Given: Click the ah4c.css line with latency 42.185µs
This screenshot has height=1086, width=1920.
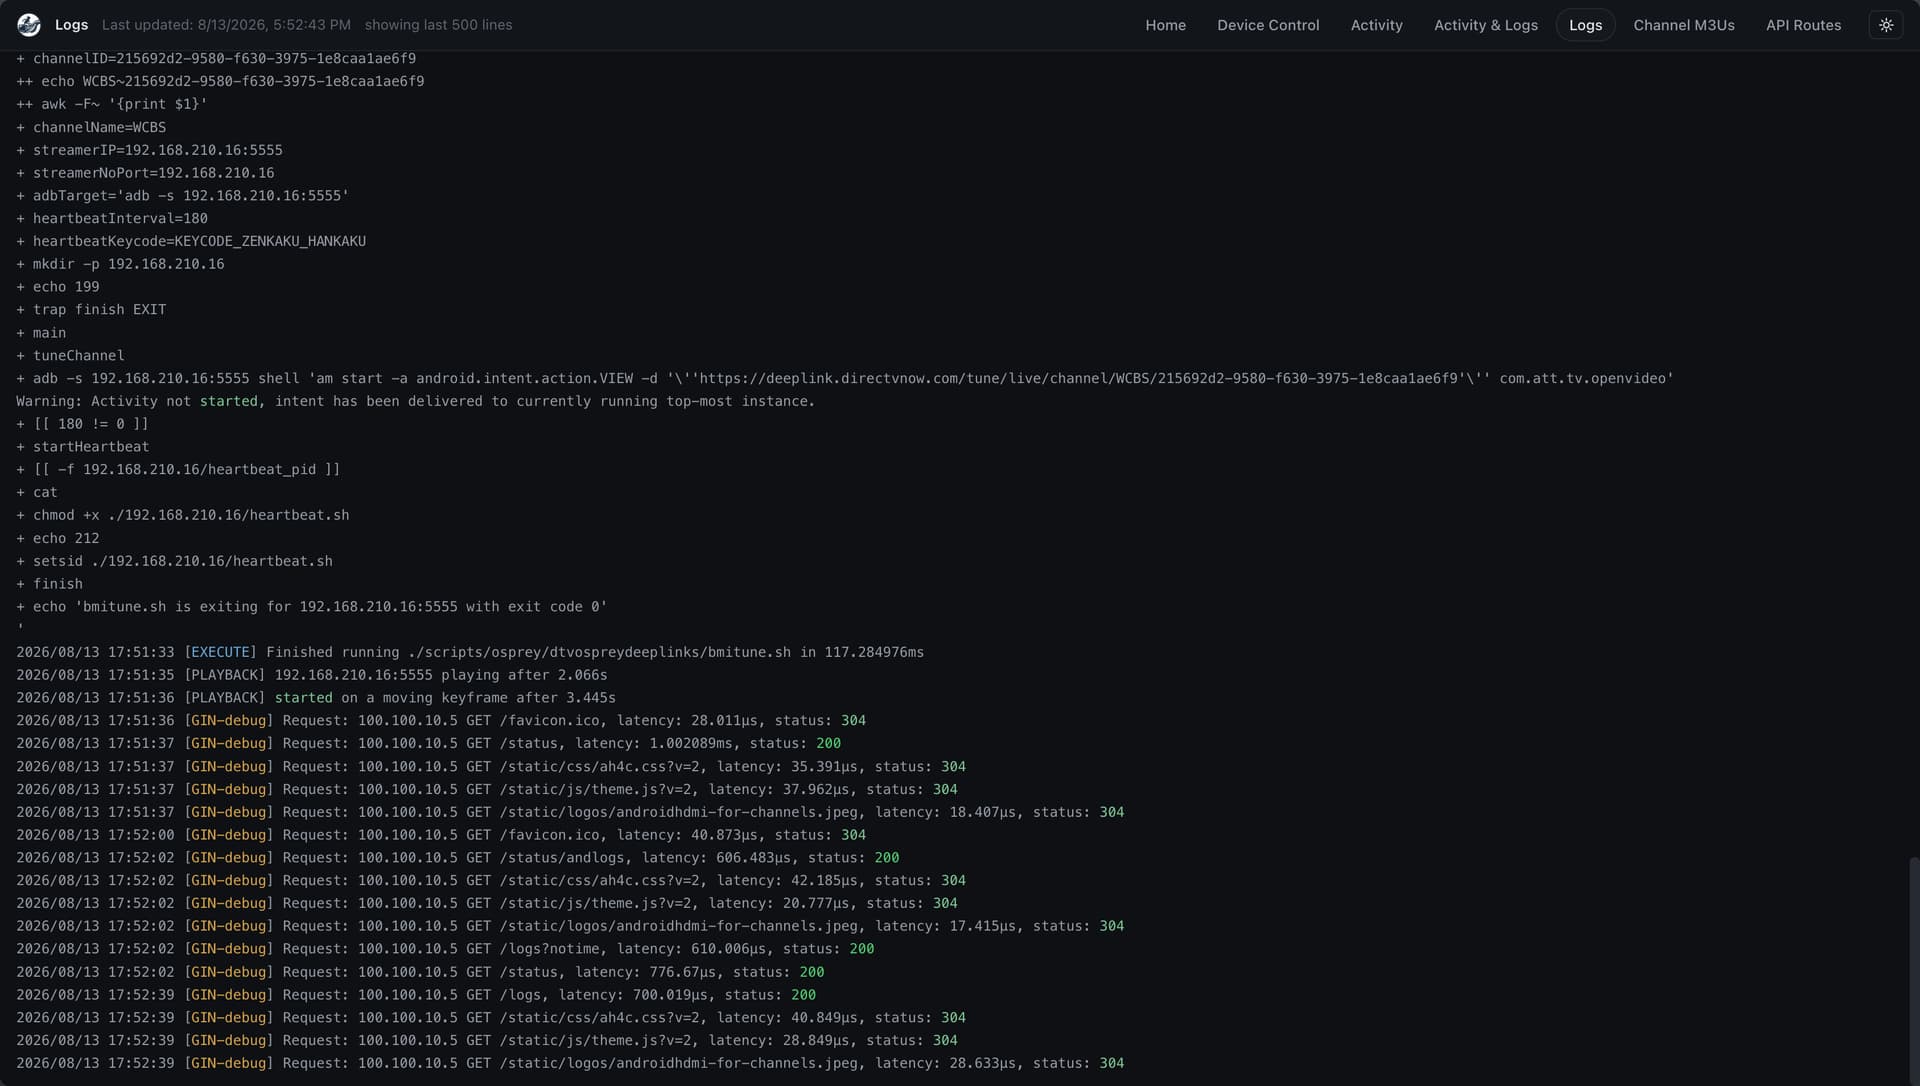Looking at the screenshot, I should click(491, 881).
